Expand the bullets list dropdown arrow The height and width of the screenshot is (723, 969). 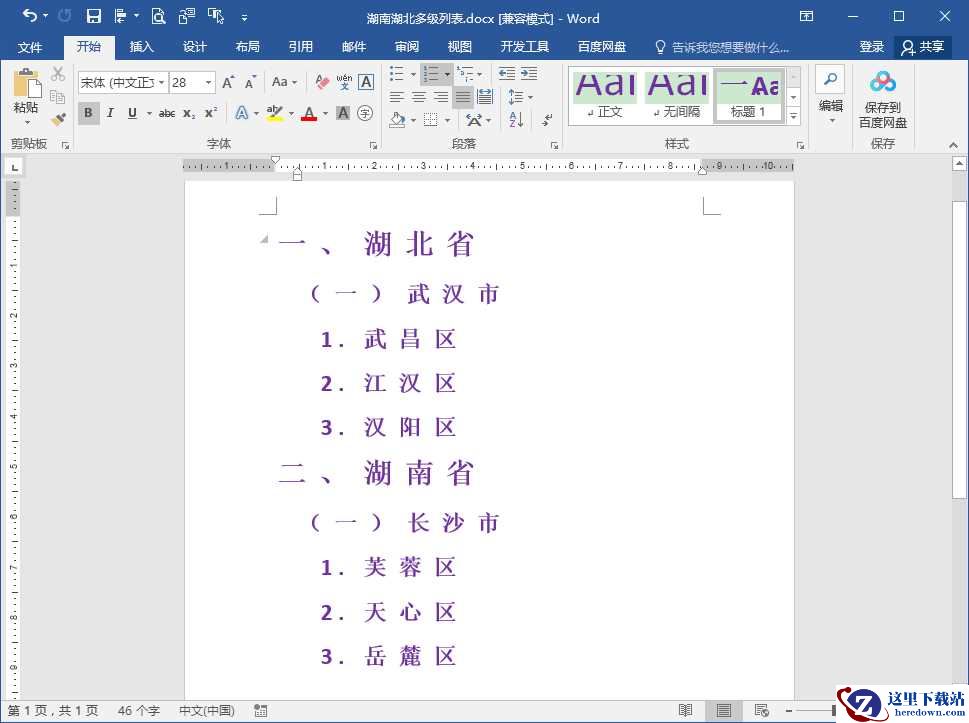[x=413, y=74]
